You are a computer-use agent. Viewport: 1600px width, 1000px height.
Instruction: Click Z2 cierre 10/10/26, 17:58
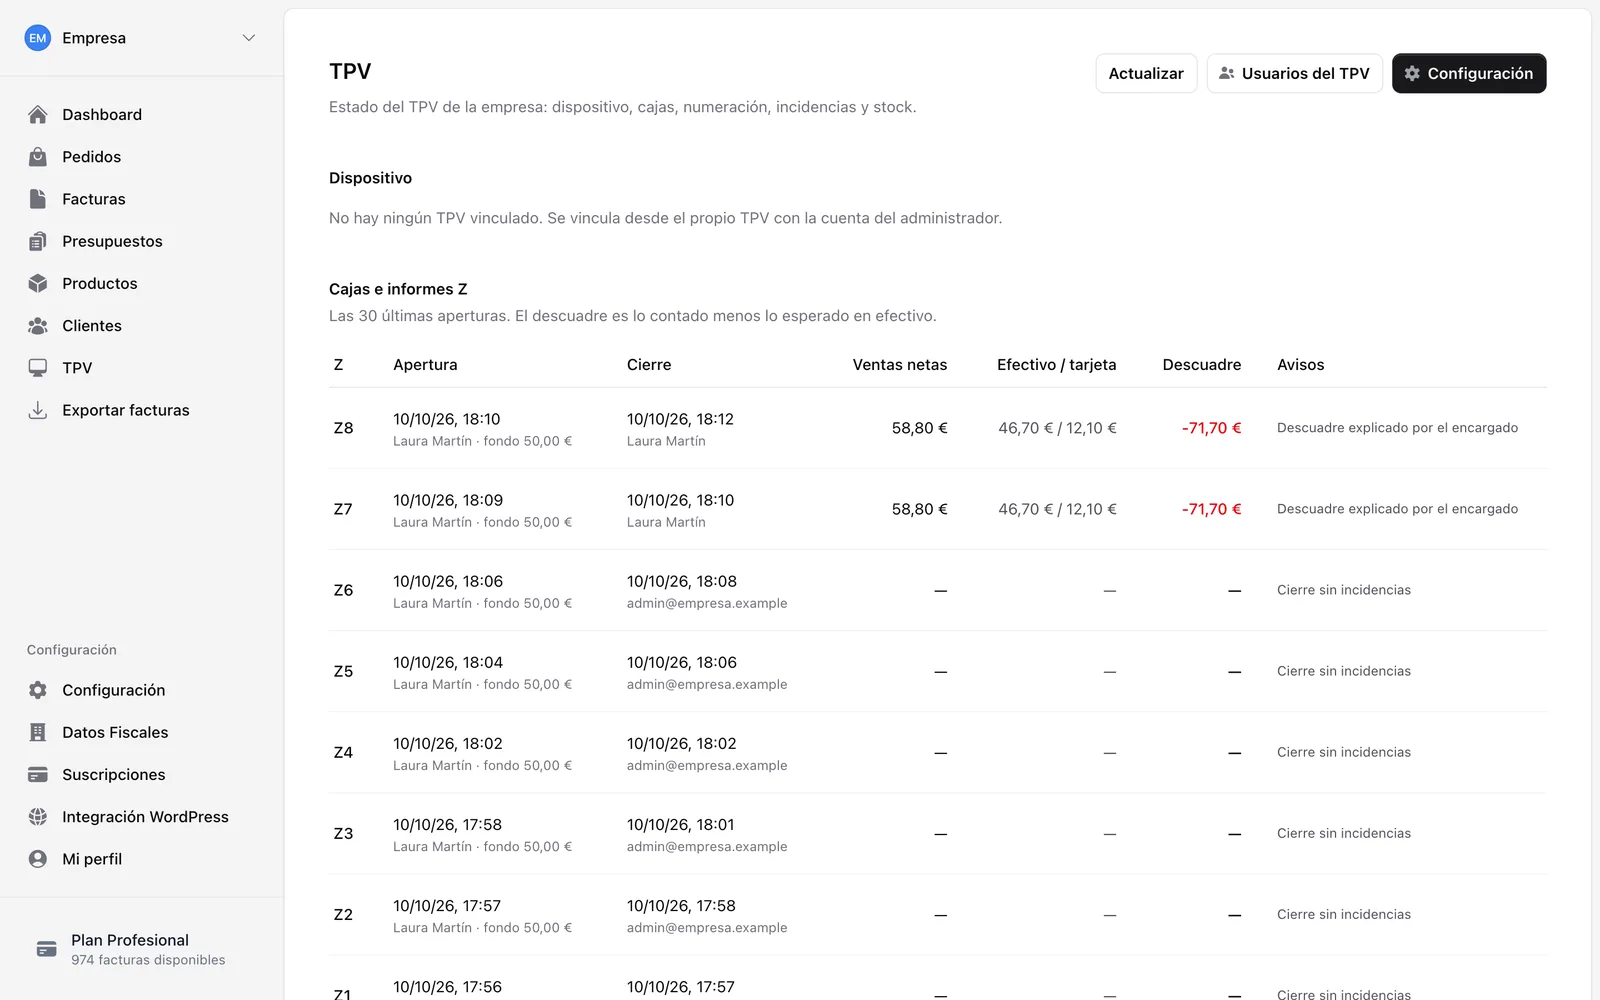click(681, 906)
